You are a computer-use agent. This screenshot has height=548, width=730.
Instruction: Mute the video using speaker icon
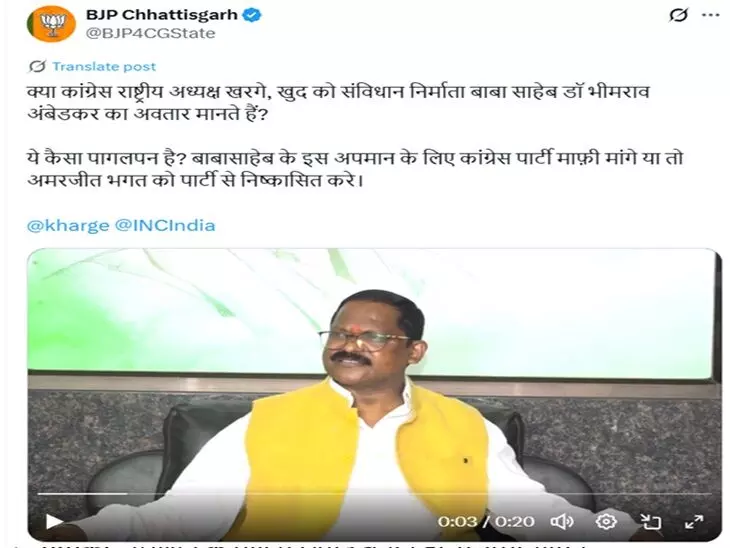pyautogui.click(x=562, y=522)
